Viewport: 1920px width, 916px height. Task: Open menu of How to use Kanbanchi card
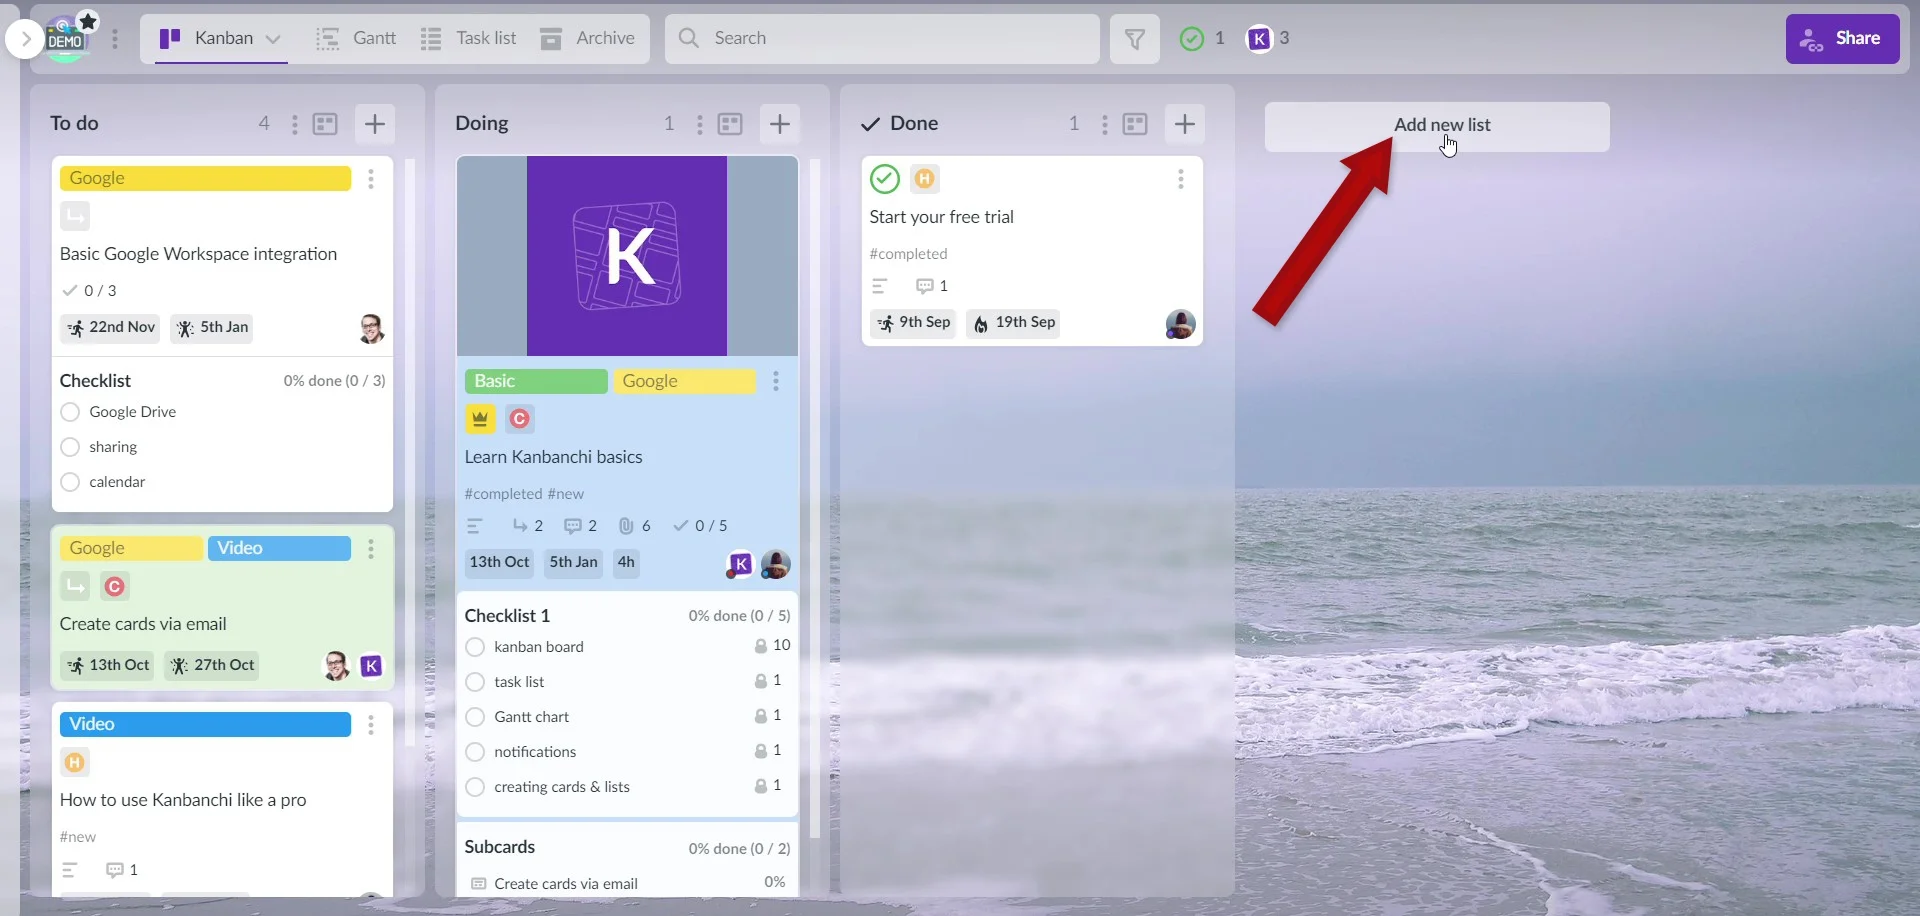(x=371, y=725)
